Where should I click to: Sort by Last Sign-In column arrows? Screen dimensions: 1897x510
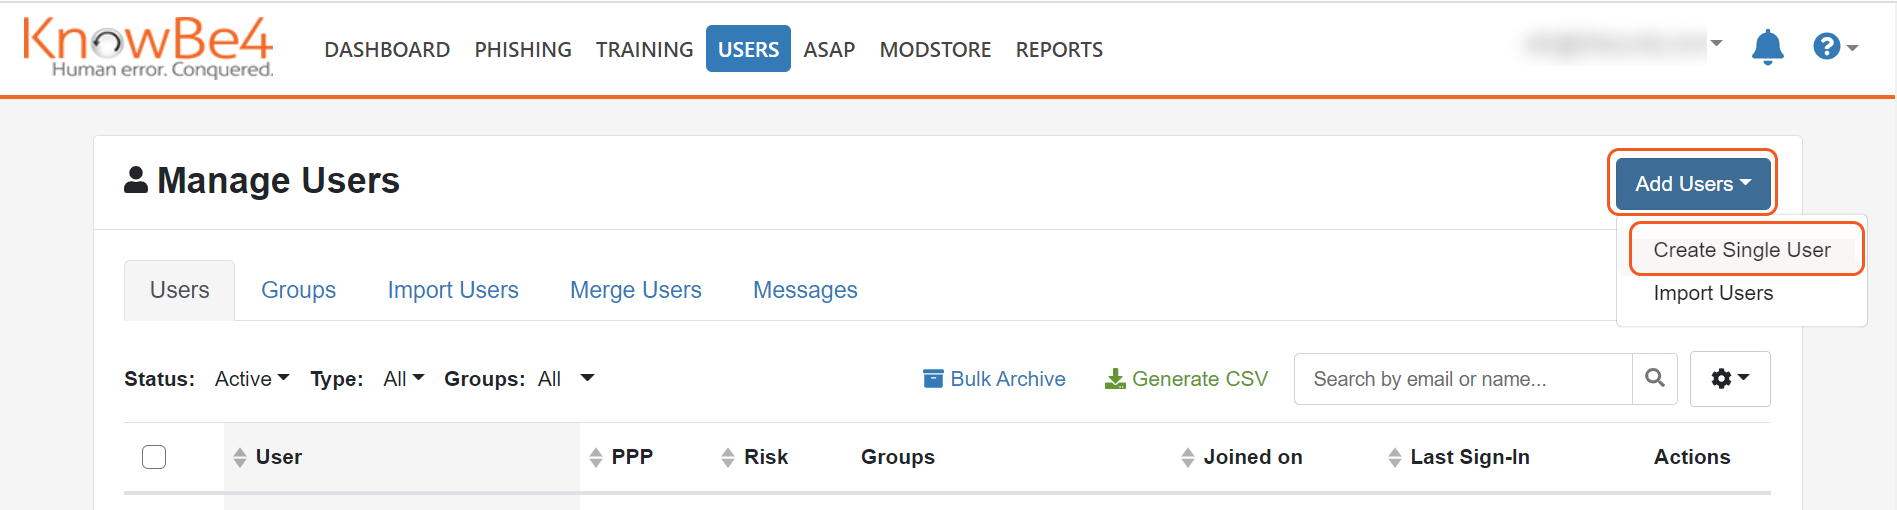pyautogui.click(x=1395, y=458)
